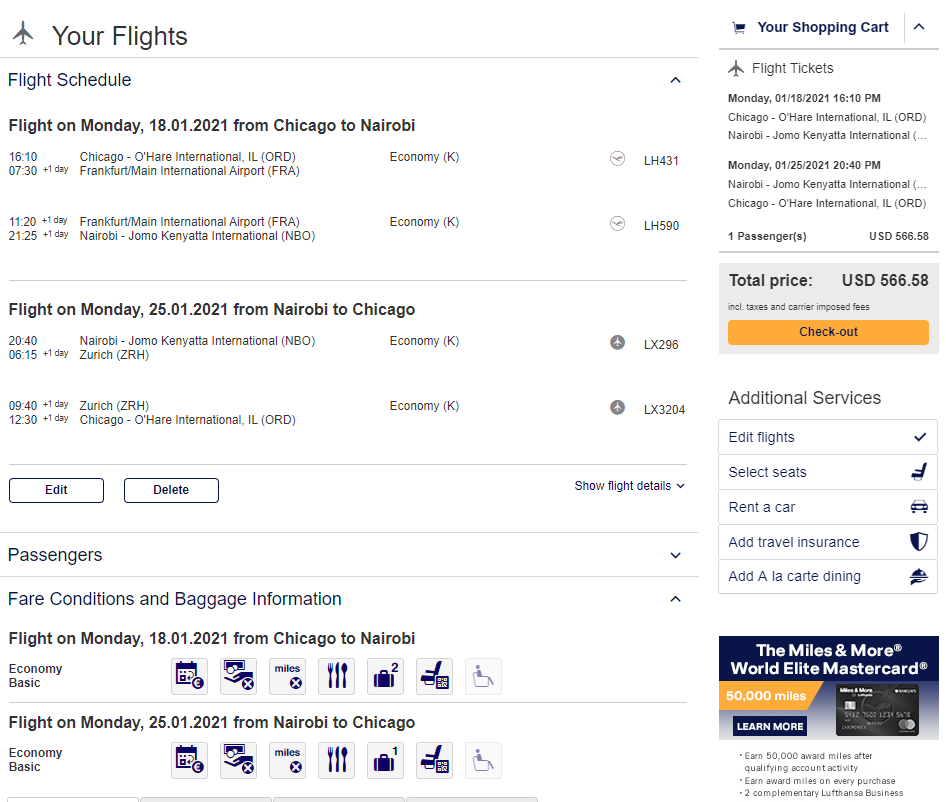Open Rent a car service
The width and height of the screenshot is (946, 802).
click(x=828, y=507)
